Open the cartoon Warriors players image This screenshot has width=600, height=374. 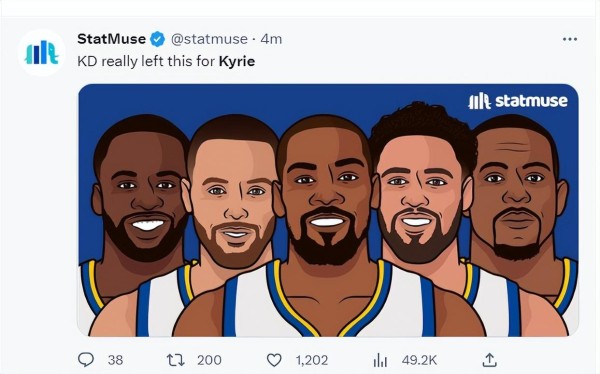[x=328, y=210]
